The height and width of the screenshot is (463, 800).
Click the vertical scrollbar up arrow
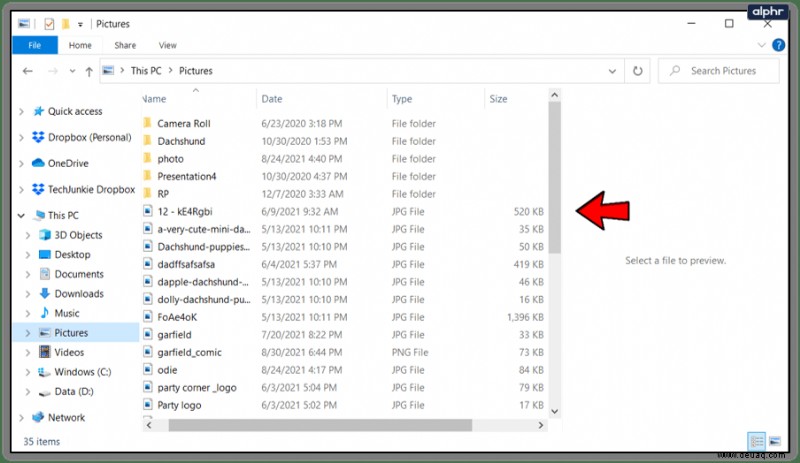(555, 95)
